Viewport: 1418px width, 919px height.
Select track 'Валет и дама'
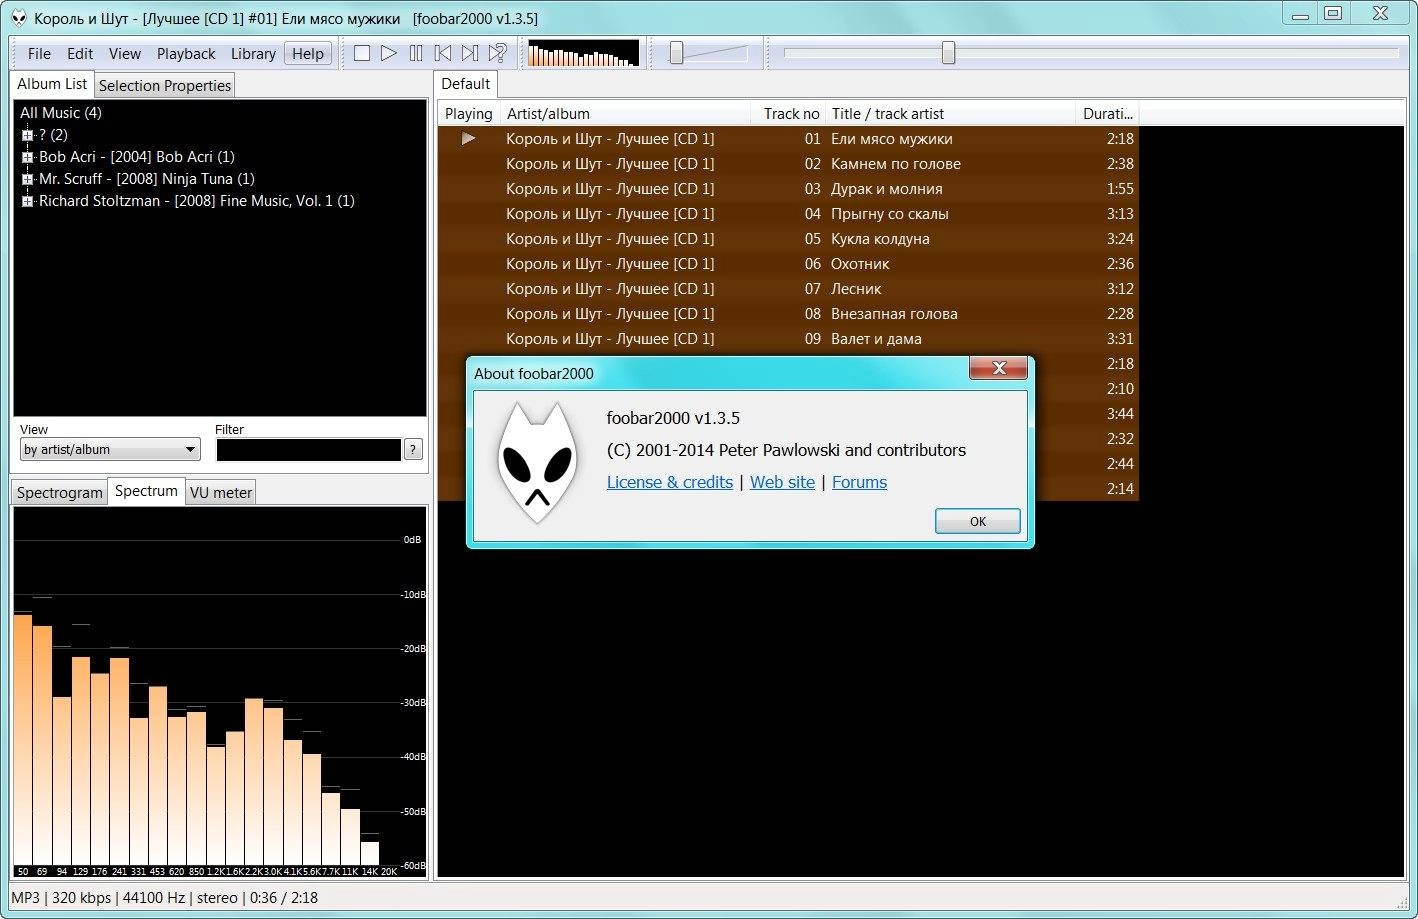click(x=789, y=339)
